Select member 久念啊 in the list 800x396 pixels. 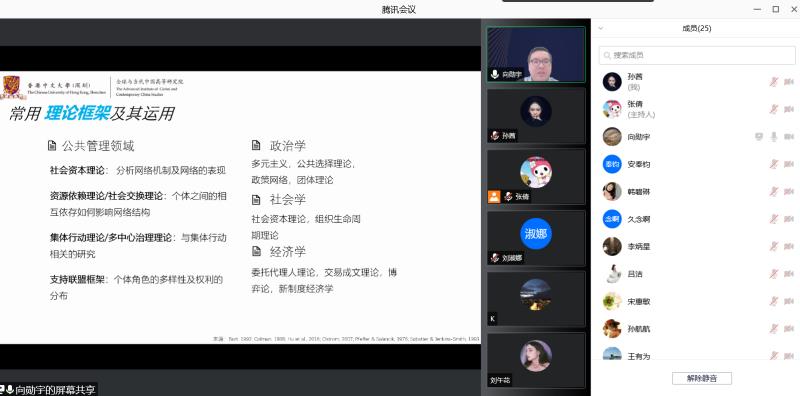[x=697, y=219]
